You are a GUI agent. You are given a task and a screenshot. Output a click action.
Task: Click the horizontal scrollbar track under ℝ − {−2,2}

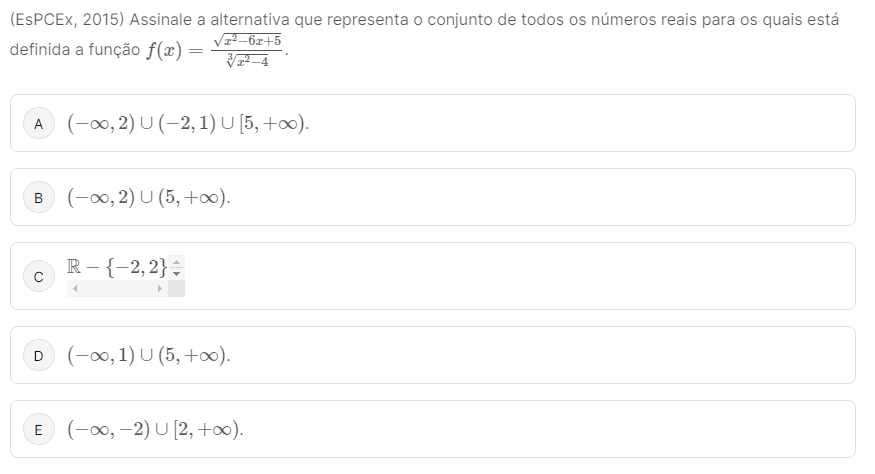117,289
